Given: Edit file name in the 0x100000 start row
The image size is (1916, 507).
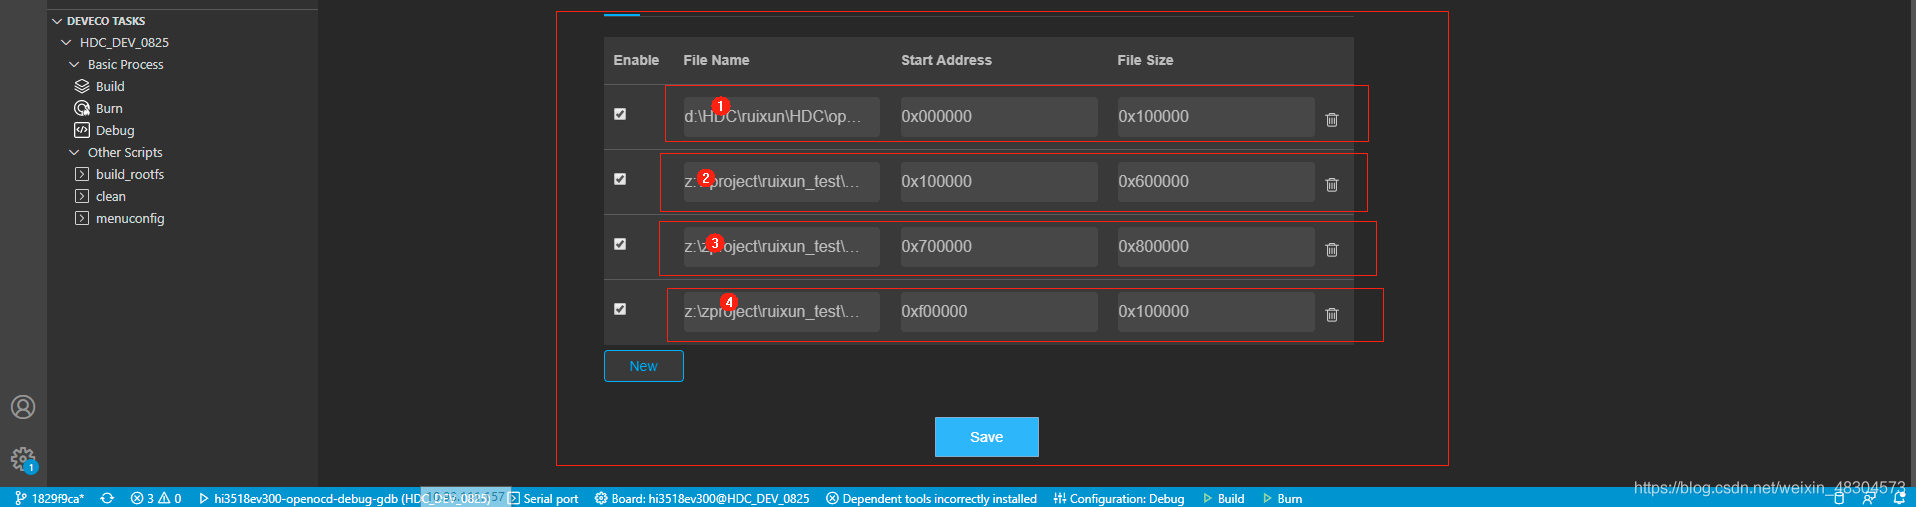Looking at the screenshot, I should (x=782, y=182).
